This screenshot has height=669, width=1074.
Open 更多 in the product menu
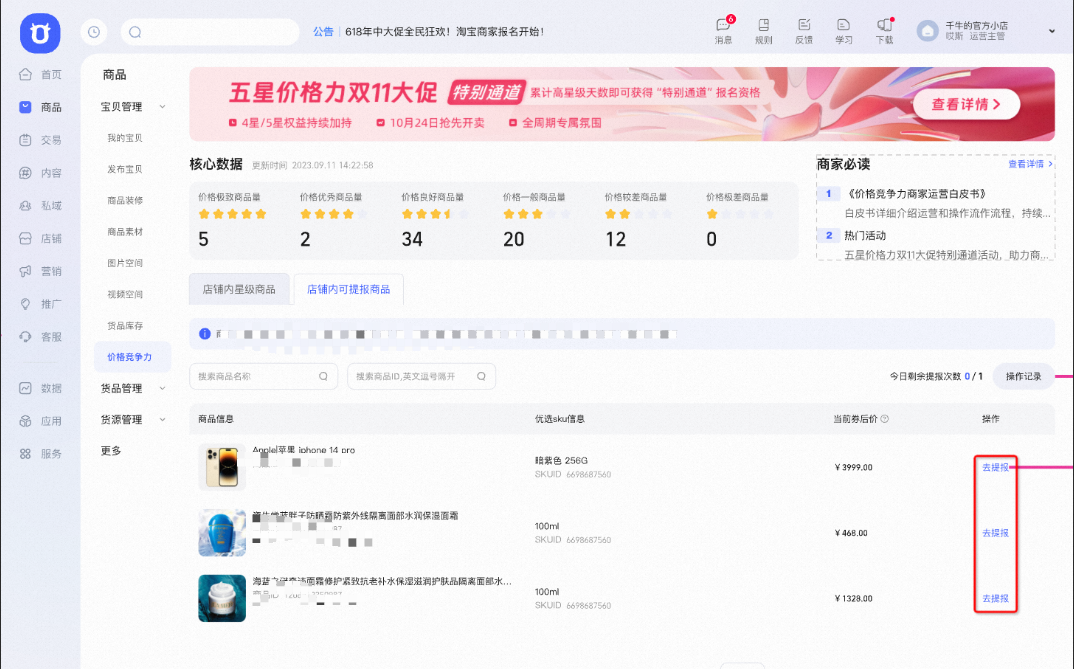[111, 451]
